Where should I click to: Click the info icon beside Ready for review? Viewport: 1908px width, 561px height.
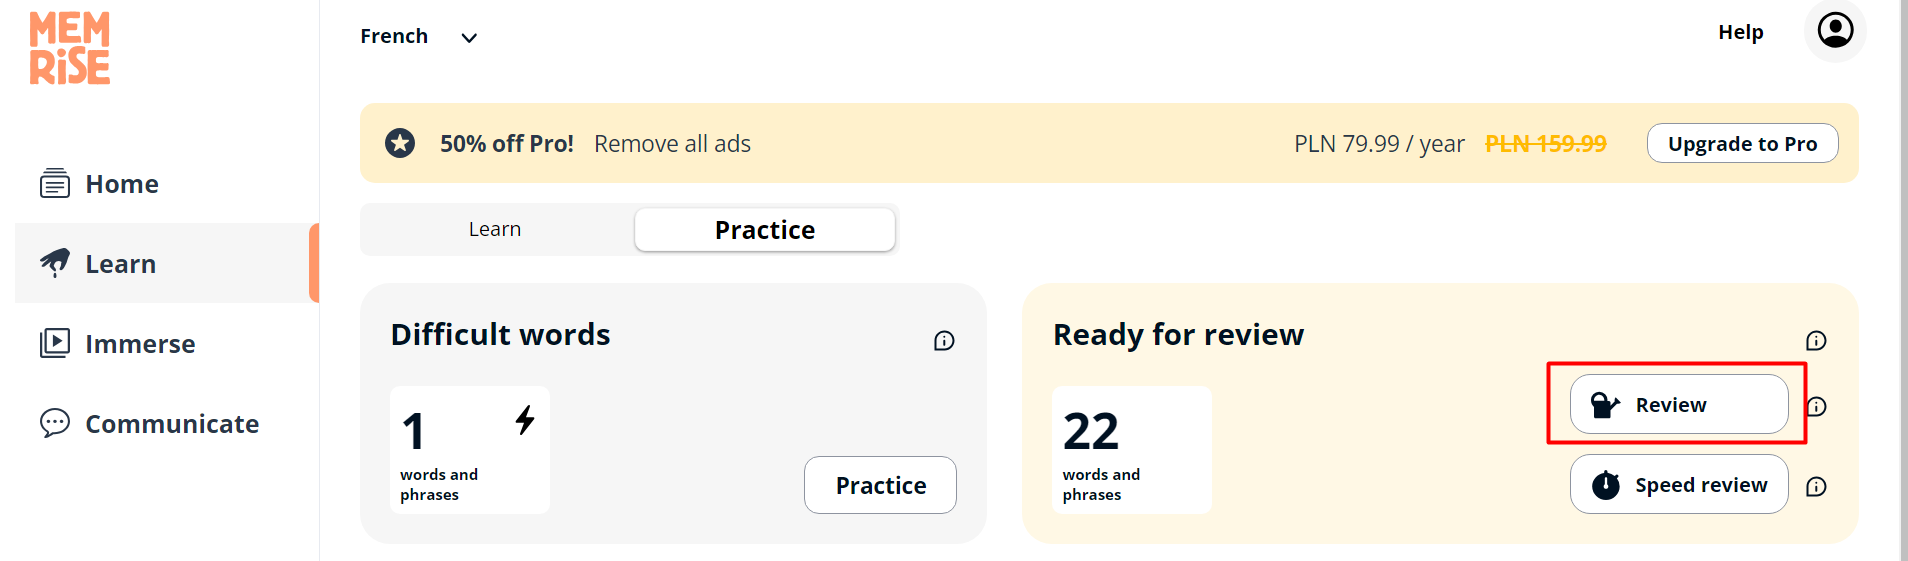[x=1816, y=341]
